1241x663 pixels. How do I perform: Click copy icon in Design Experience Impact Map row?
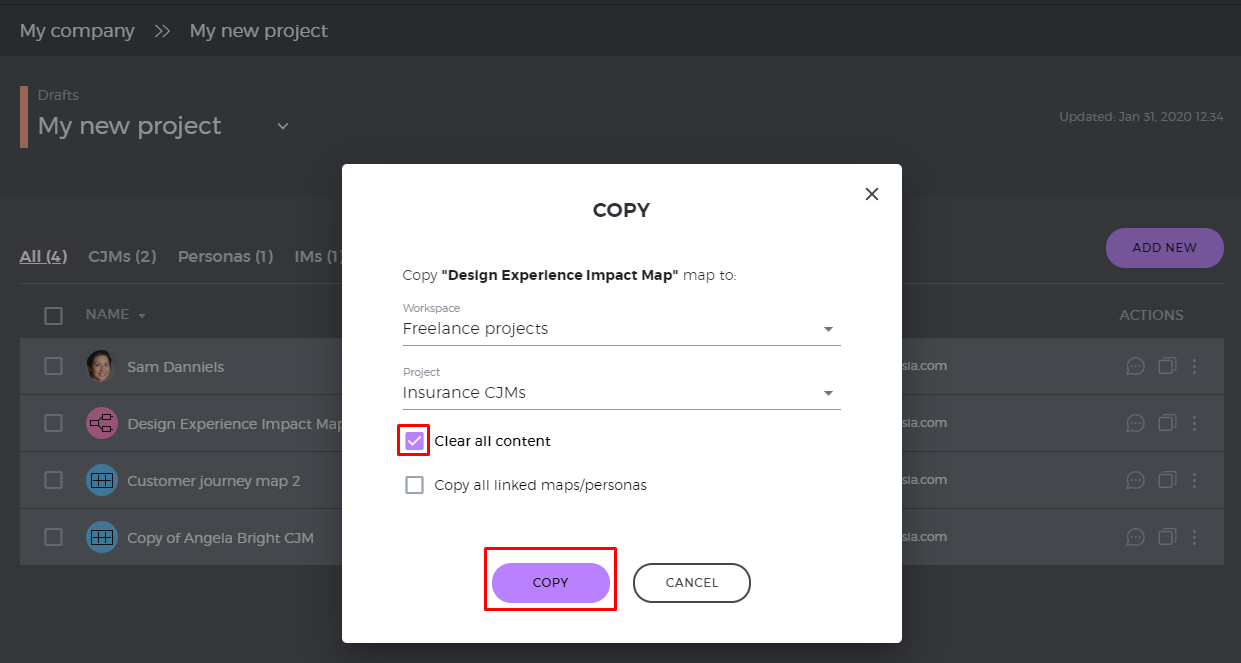pos(1166,423)
